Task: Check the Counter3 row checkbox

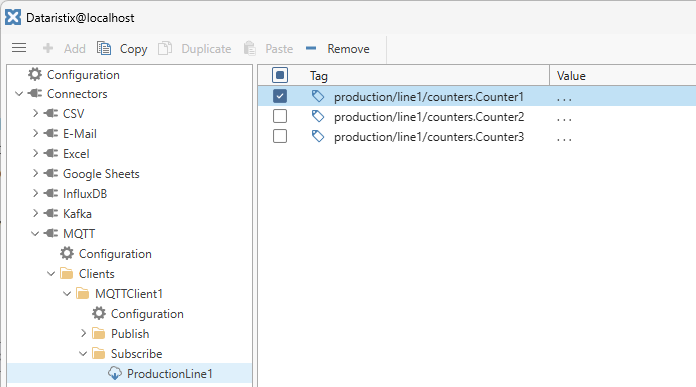Action: [x=280, y=136]
